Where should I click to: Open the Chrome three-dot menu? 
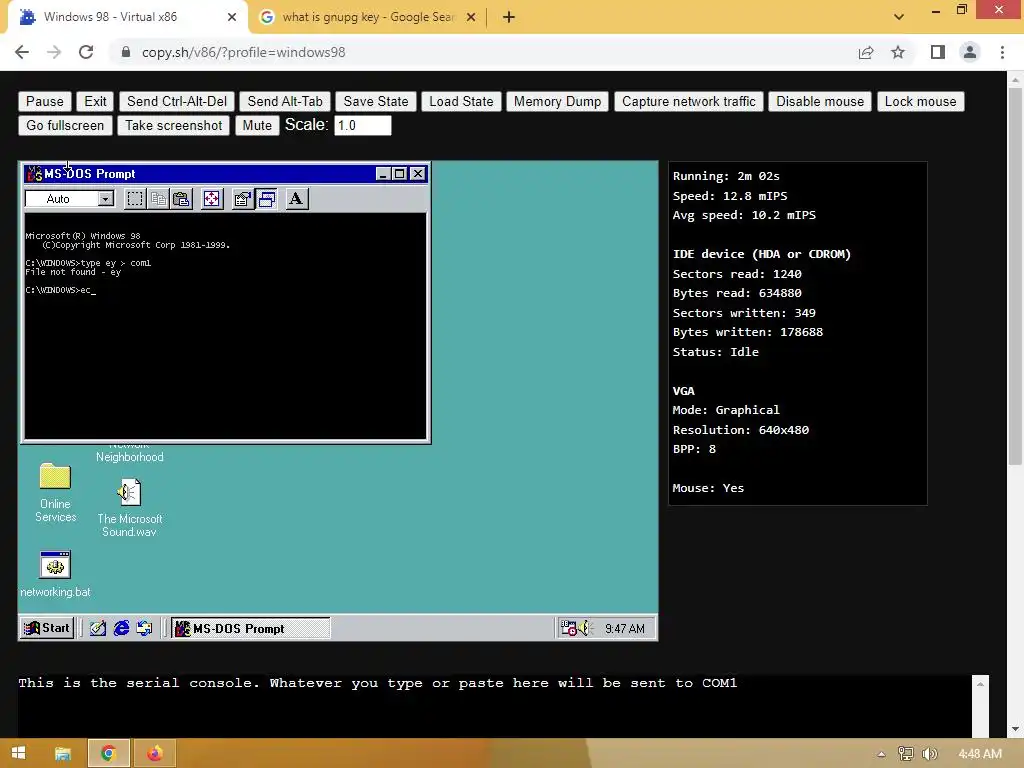pos(1002,52)
